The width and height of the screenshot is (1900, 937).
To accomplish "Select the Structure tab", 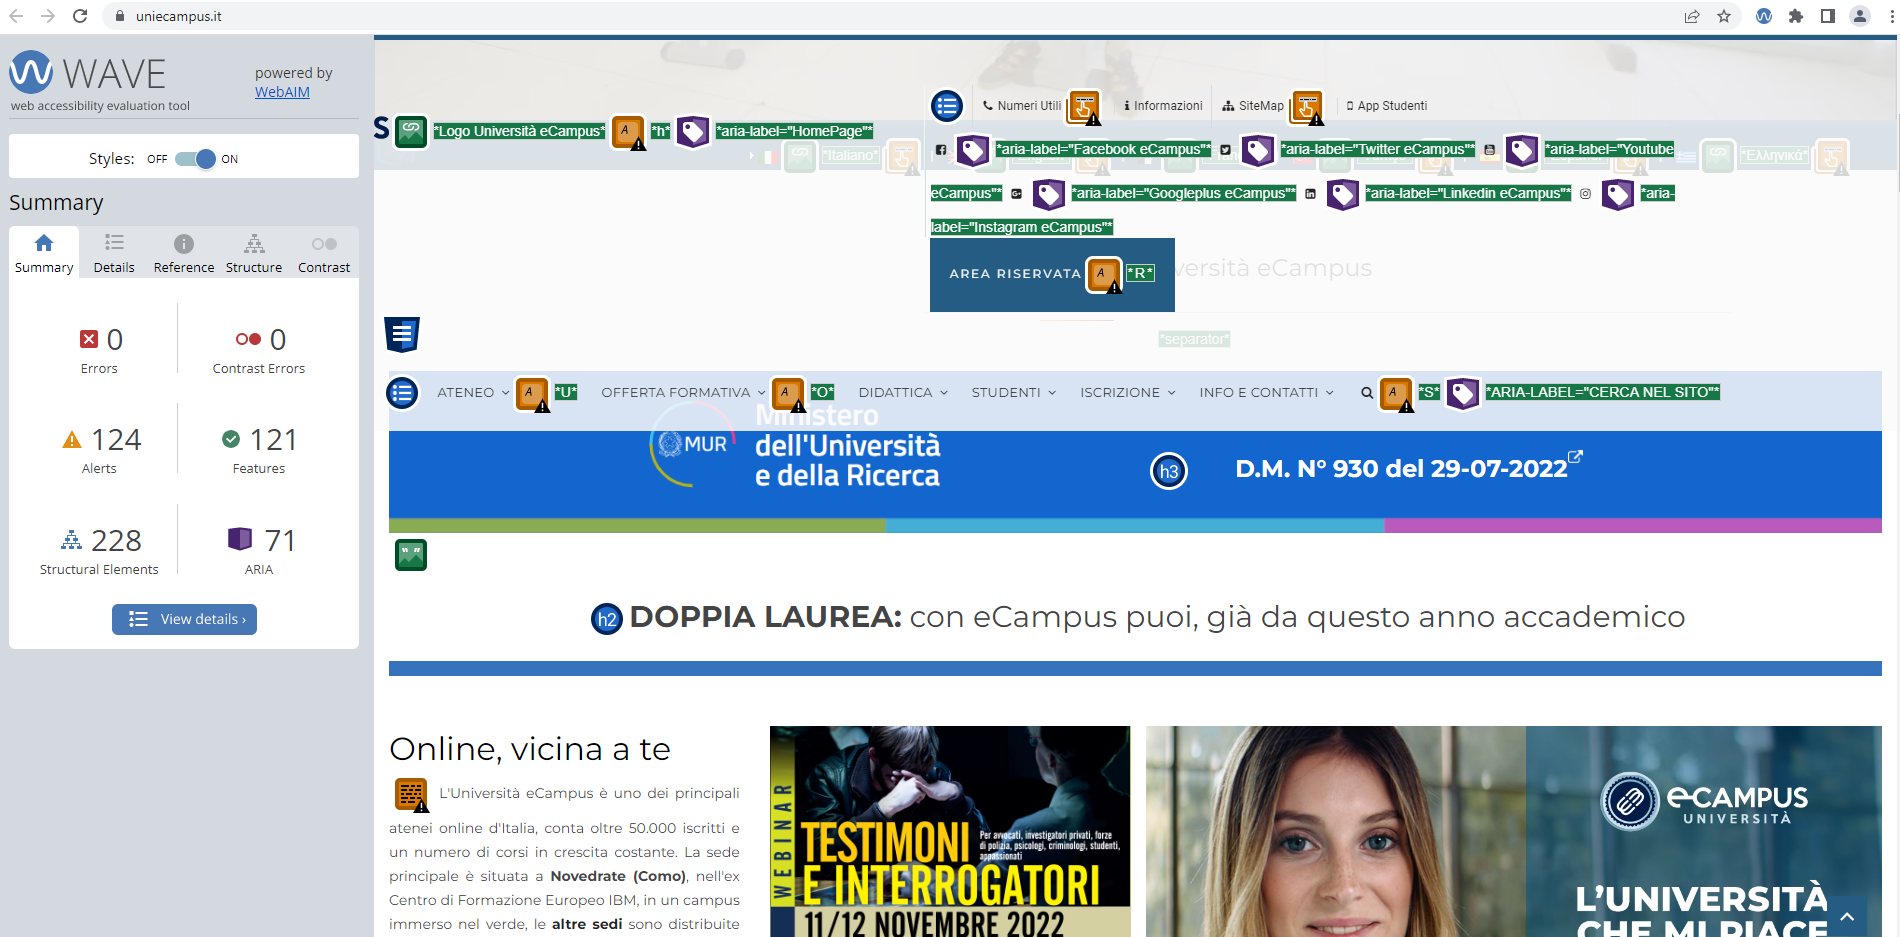I will coord(254,253).
